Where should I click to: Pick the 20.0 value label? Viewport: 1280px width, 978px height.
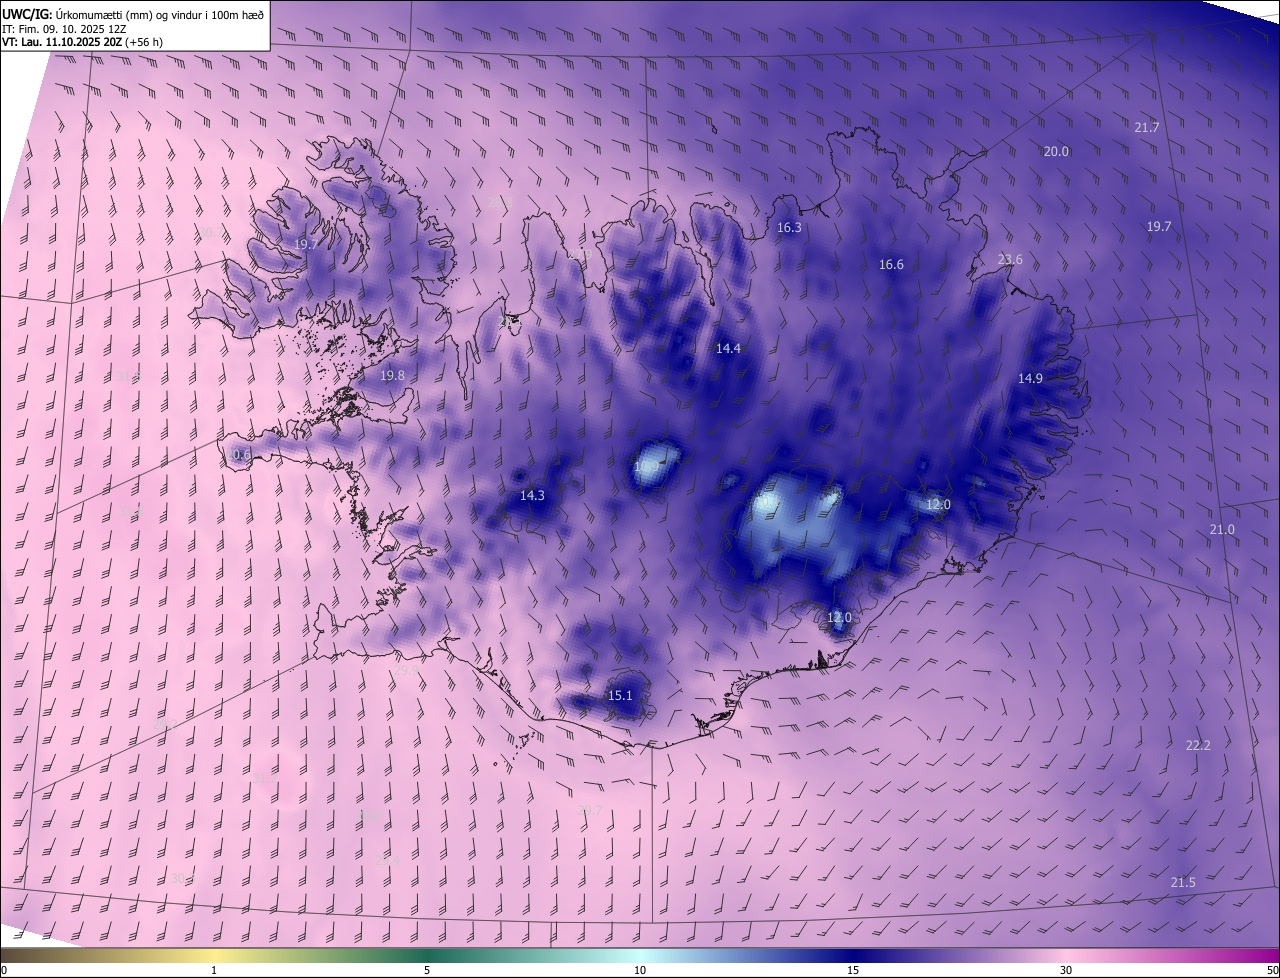(x=1056, y=152)
